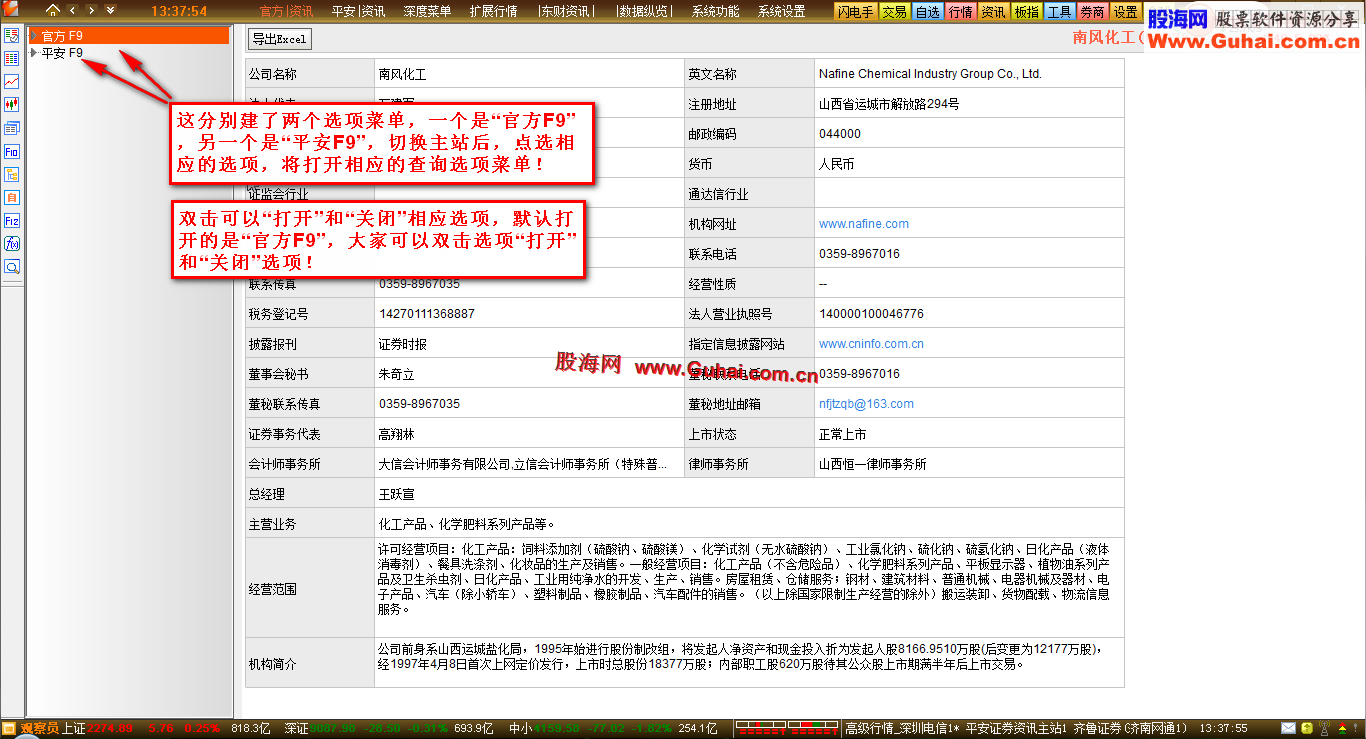Click 齐鲁证券(济南网通1) in status bar

[1131, 728]
